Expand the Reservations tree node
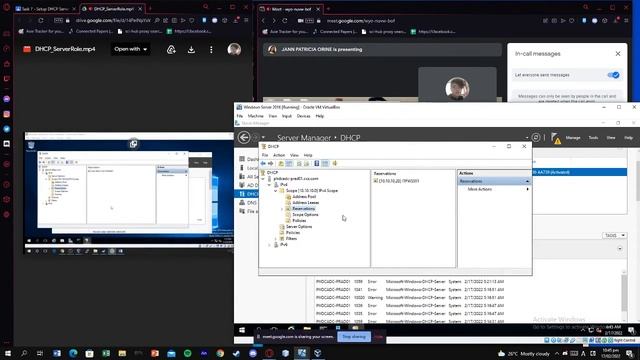Image resolution: width=640 pixels, height=360 pixels. pyautogui.click(x=282, y=209)
